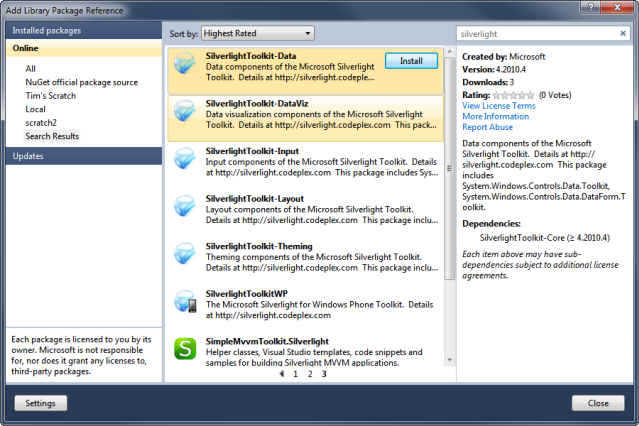Open the More Information link
This screenshot has width=639, height=426.
click(x=496, y=116)
